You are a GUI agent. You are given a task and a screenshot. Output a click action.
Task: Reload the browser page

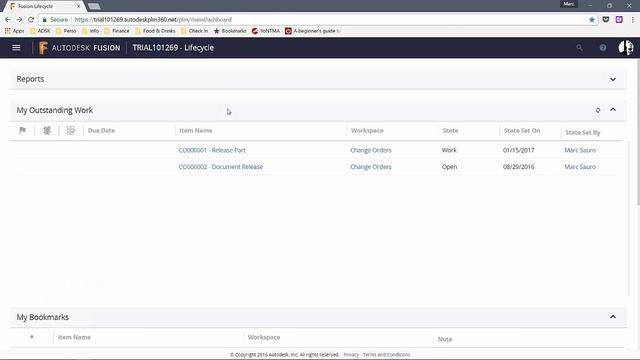click(31, 20)
